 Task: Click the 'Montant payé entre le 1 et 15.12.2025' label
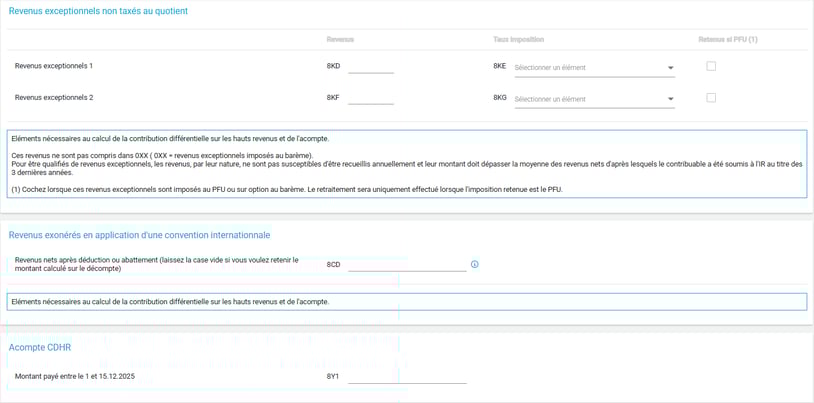point(75,376)
